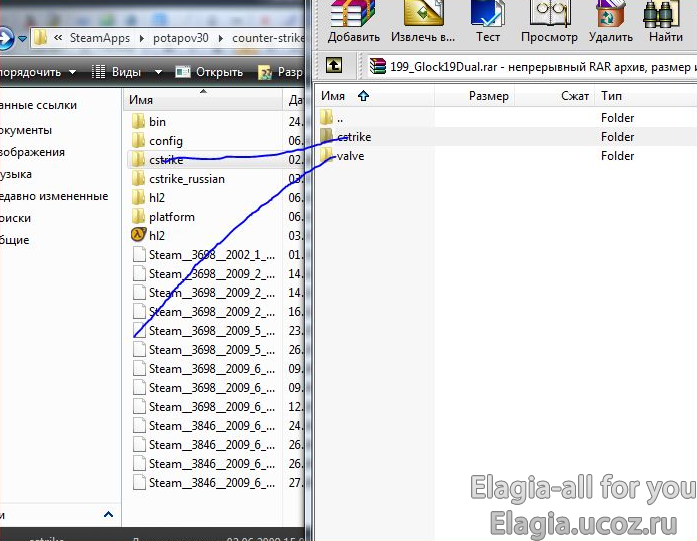Open Музыка favorite link in sidebar
The image size is (697, 541).
pyautogui.click(x=16, y=174)
